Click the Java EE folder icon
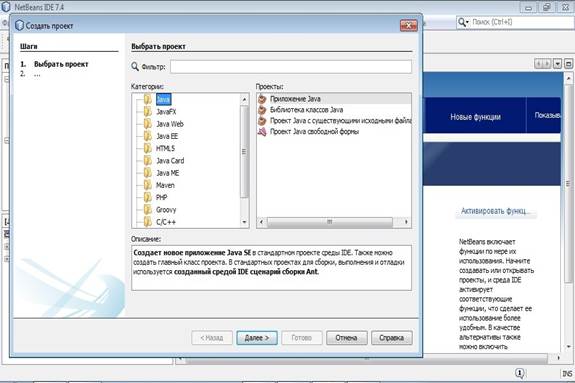 [148, 136]
